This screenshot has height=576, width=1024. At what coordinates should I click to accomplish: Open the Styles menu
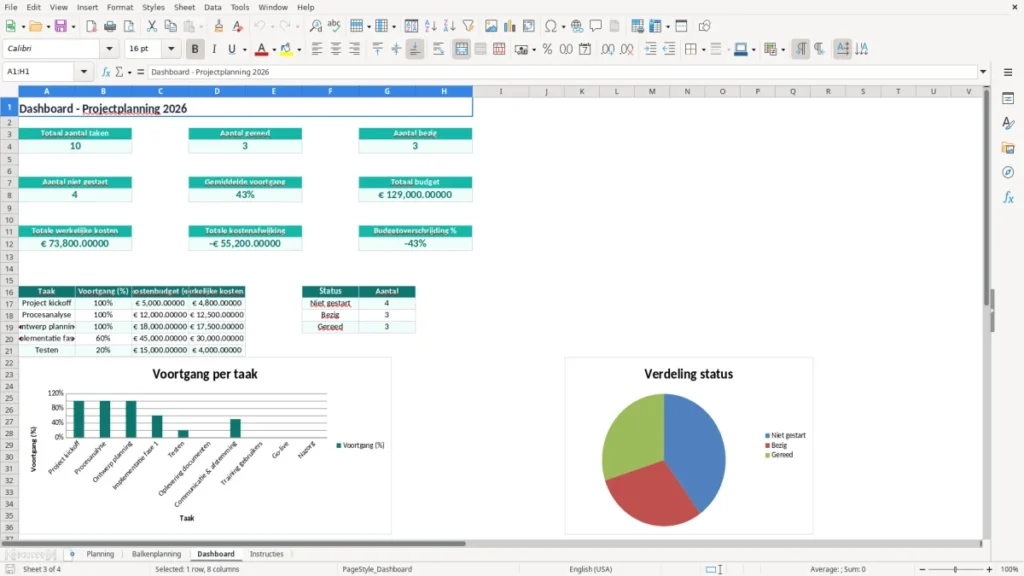[x=153, y=7]
